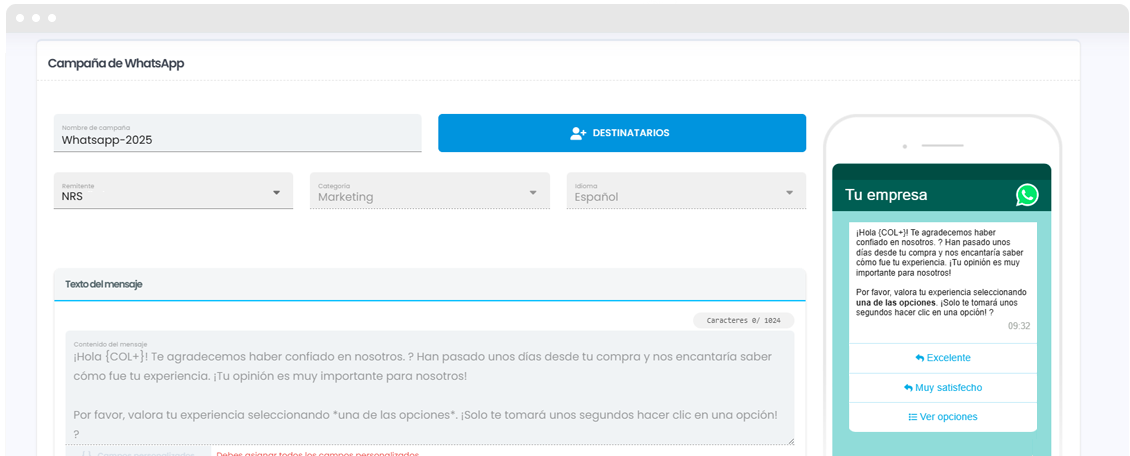Click the Campaña de WhatsApp title
The width and height of the screenshot is (1130, 456).
(116, 63)
